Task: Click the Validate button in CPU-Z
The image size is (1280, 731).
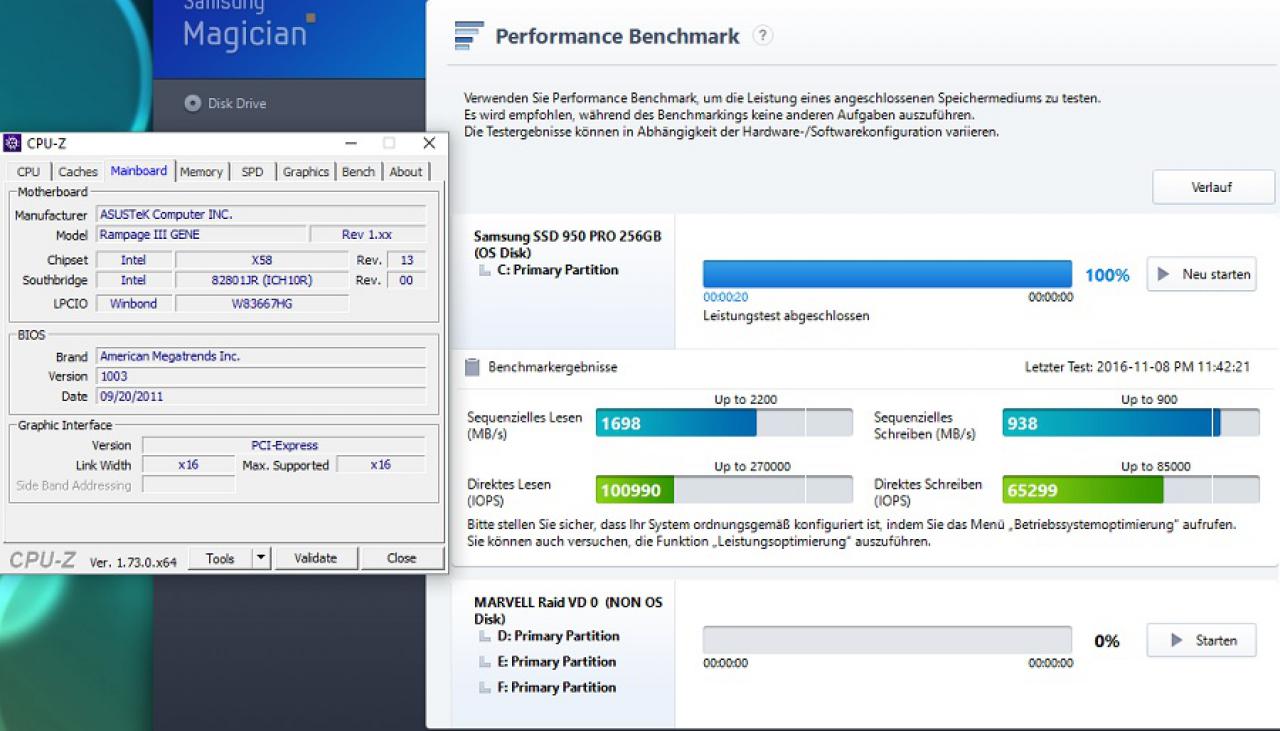Action: pos(316,558)
